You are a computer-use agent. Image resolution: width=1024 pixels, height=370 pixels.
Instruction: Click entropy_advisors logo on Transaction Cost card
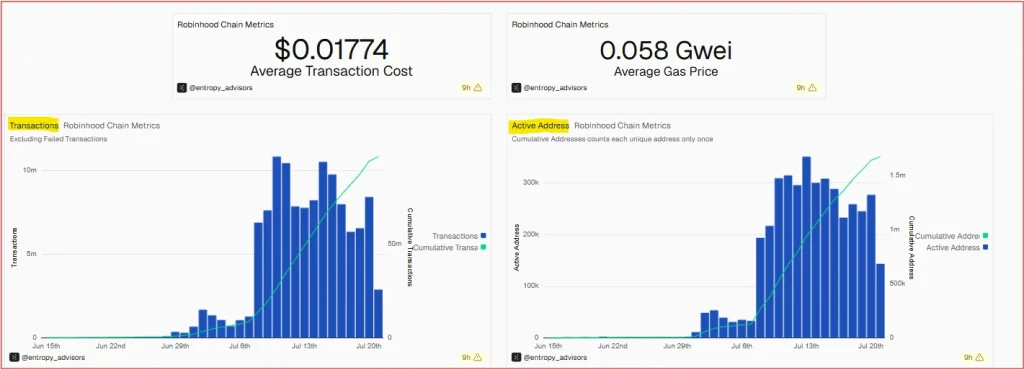pyautogui.click(x=182, y=87)
